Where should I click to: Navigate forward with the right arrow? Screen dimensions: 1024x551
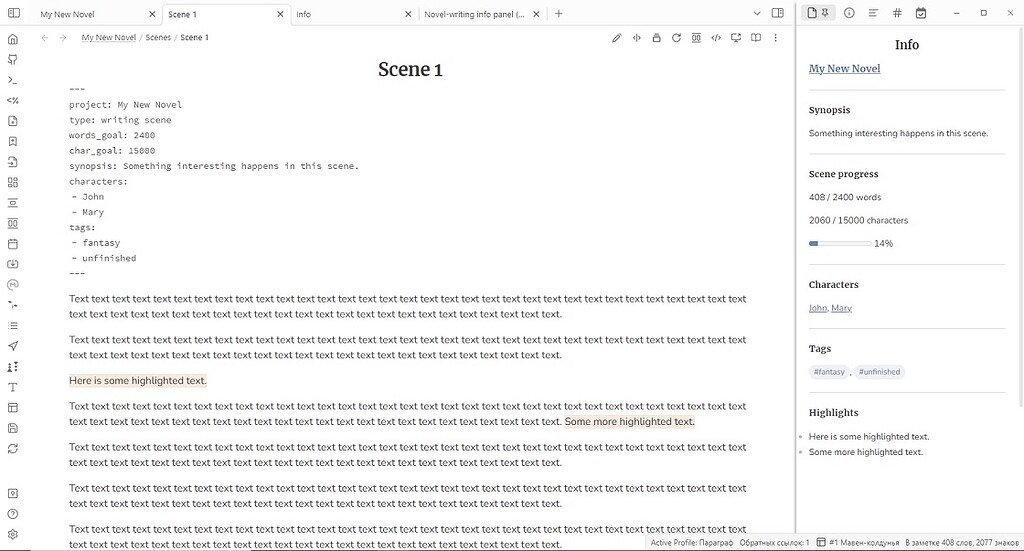[x=63, y=38]
